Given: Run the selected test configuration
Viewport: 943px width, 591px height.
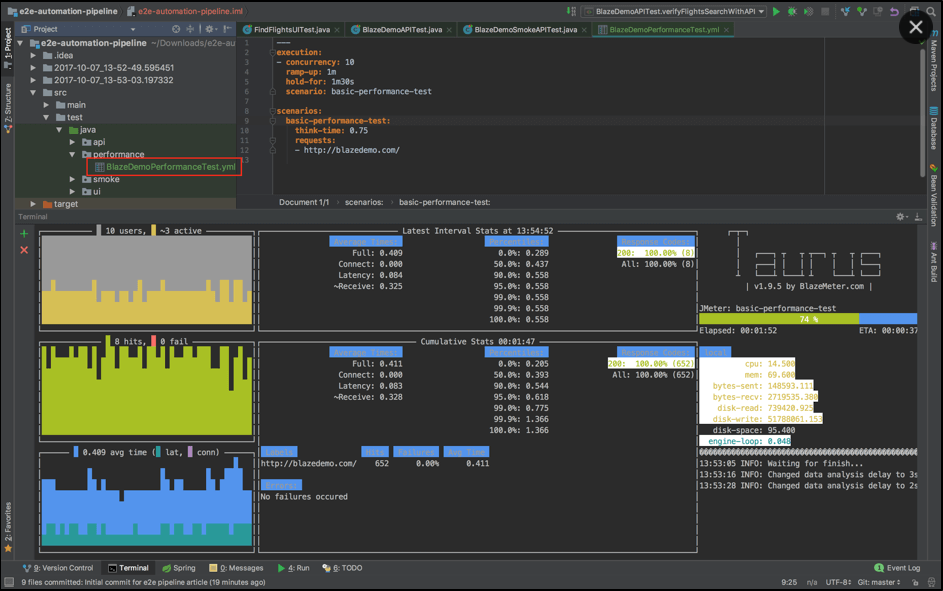Looking at the screenshot, I should tap(777, 12).
